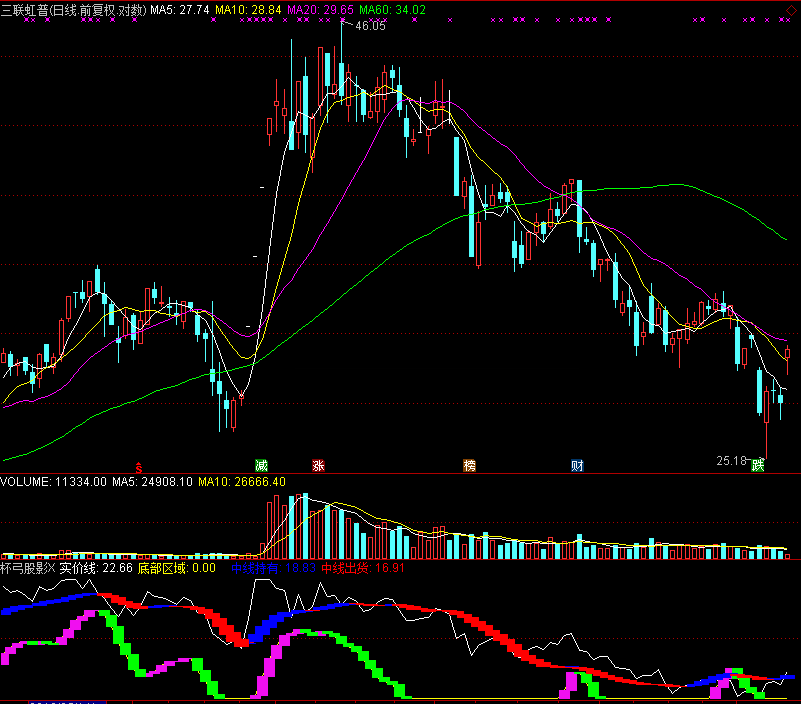Click the green 跌 marker icon
Screen dimensions: 801x704
tap(758, 464)
